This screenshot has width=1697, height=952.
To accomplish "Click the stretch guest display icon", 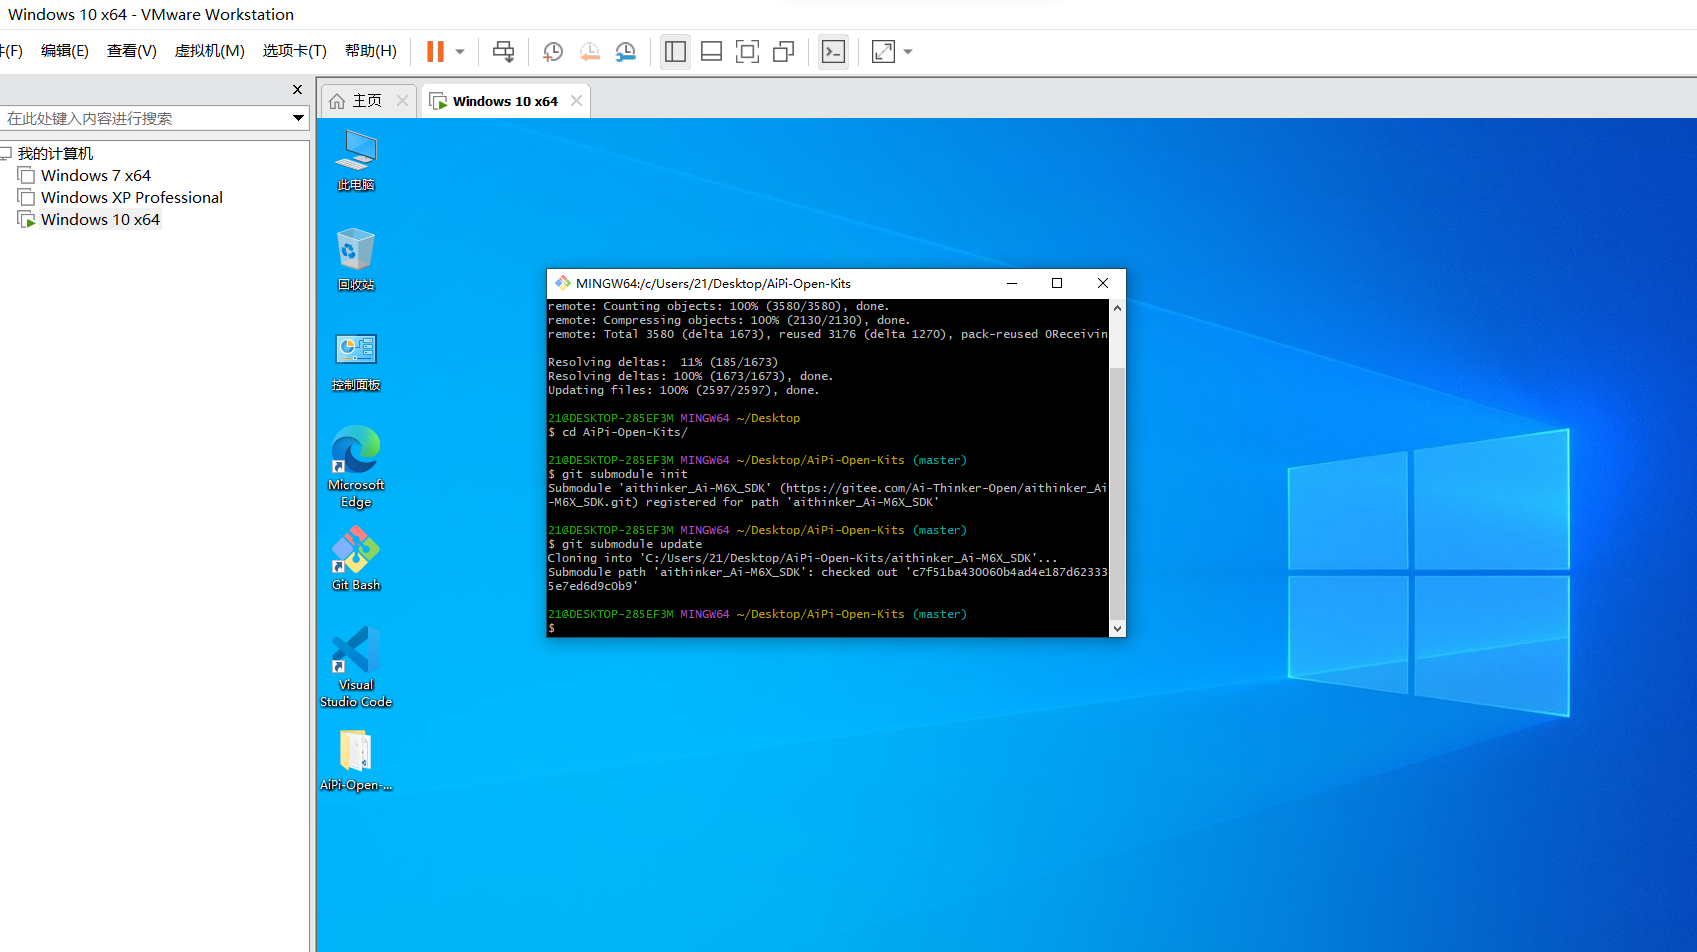I will [884, 51].
